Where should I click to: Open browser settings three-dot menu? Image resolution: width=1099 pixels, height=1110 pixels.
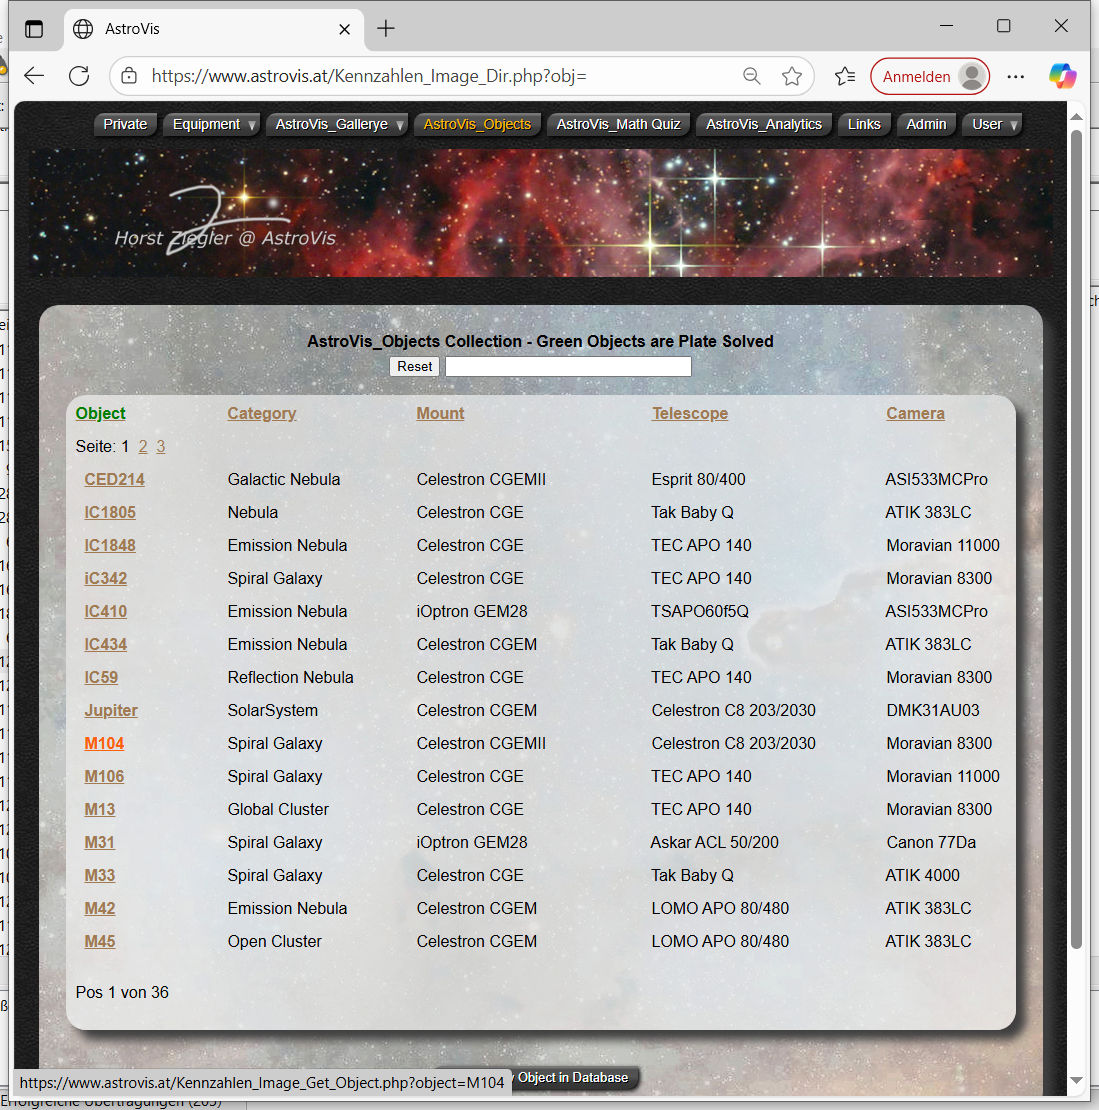[x=1016, y=76]
